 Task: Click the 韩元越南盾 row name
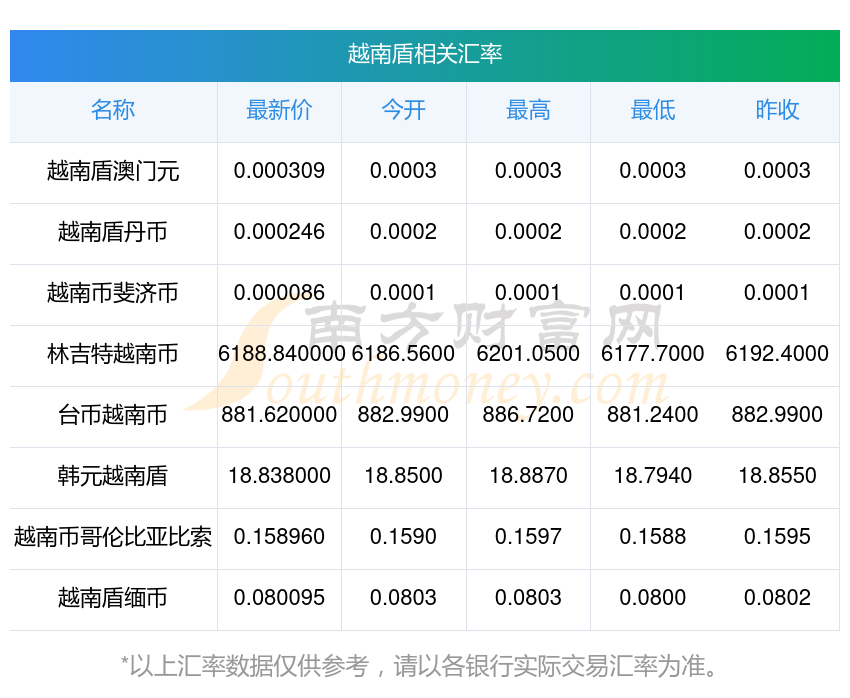[x=113, y=476]
